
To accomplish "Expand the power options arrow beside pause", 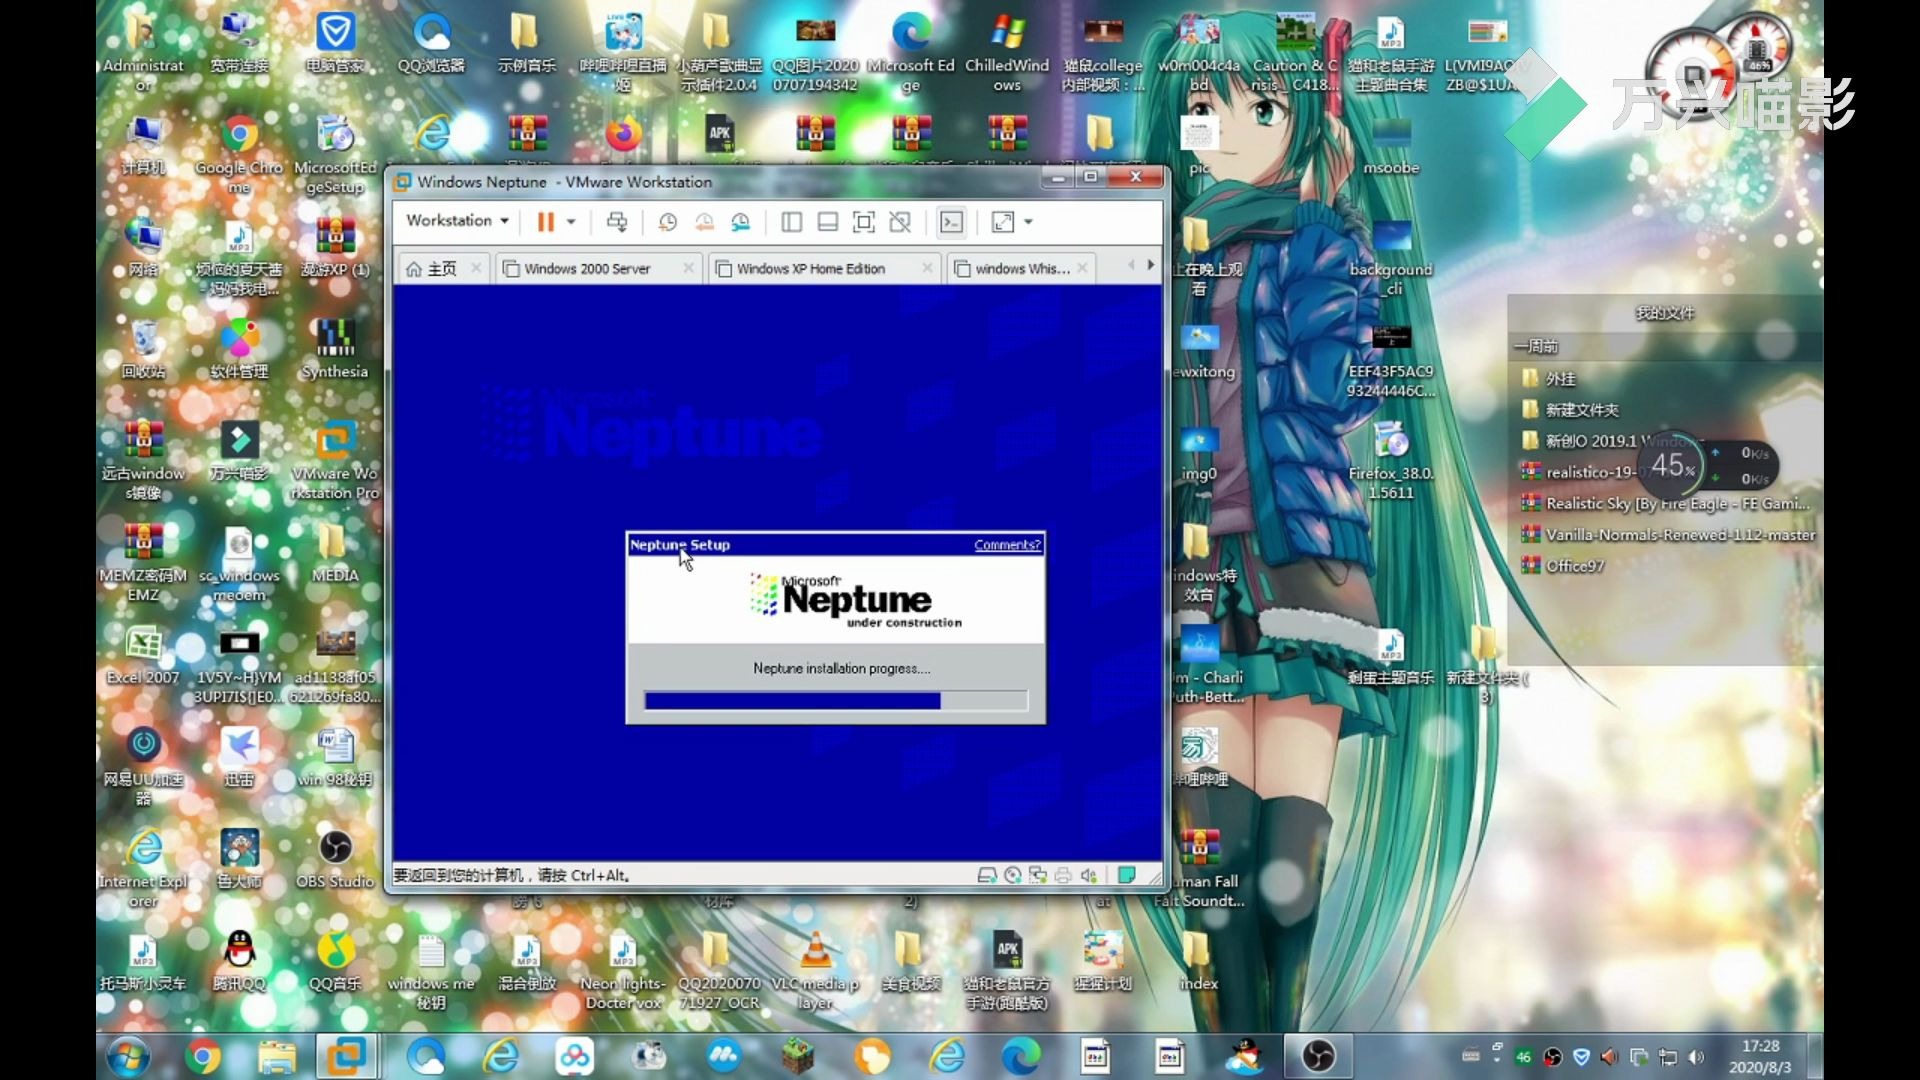I will [x=571, y=222].
